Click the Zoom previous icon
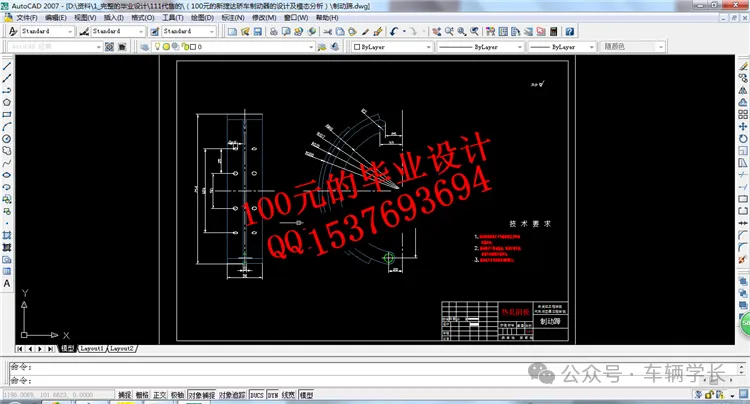Screen dimensions: 750x404 (474, 32)
